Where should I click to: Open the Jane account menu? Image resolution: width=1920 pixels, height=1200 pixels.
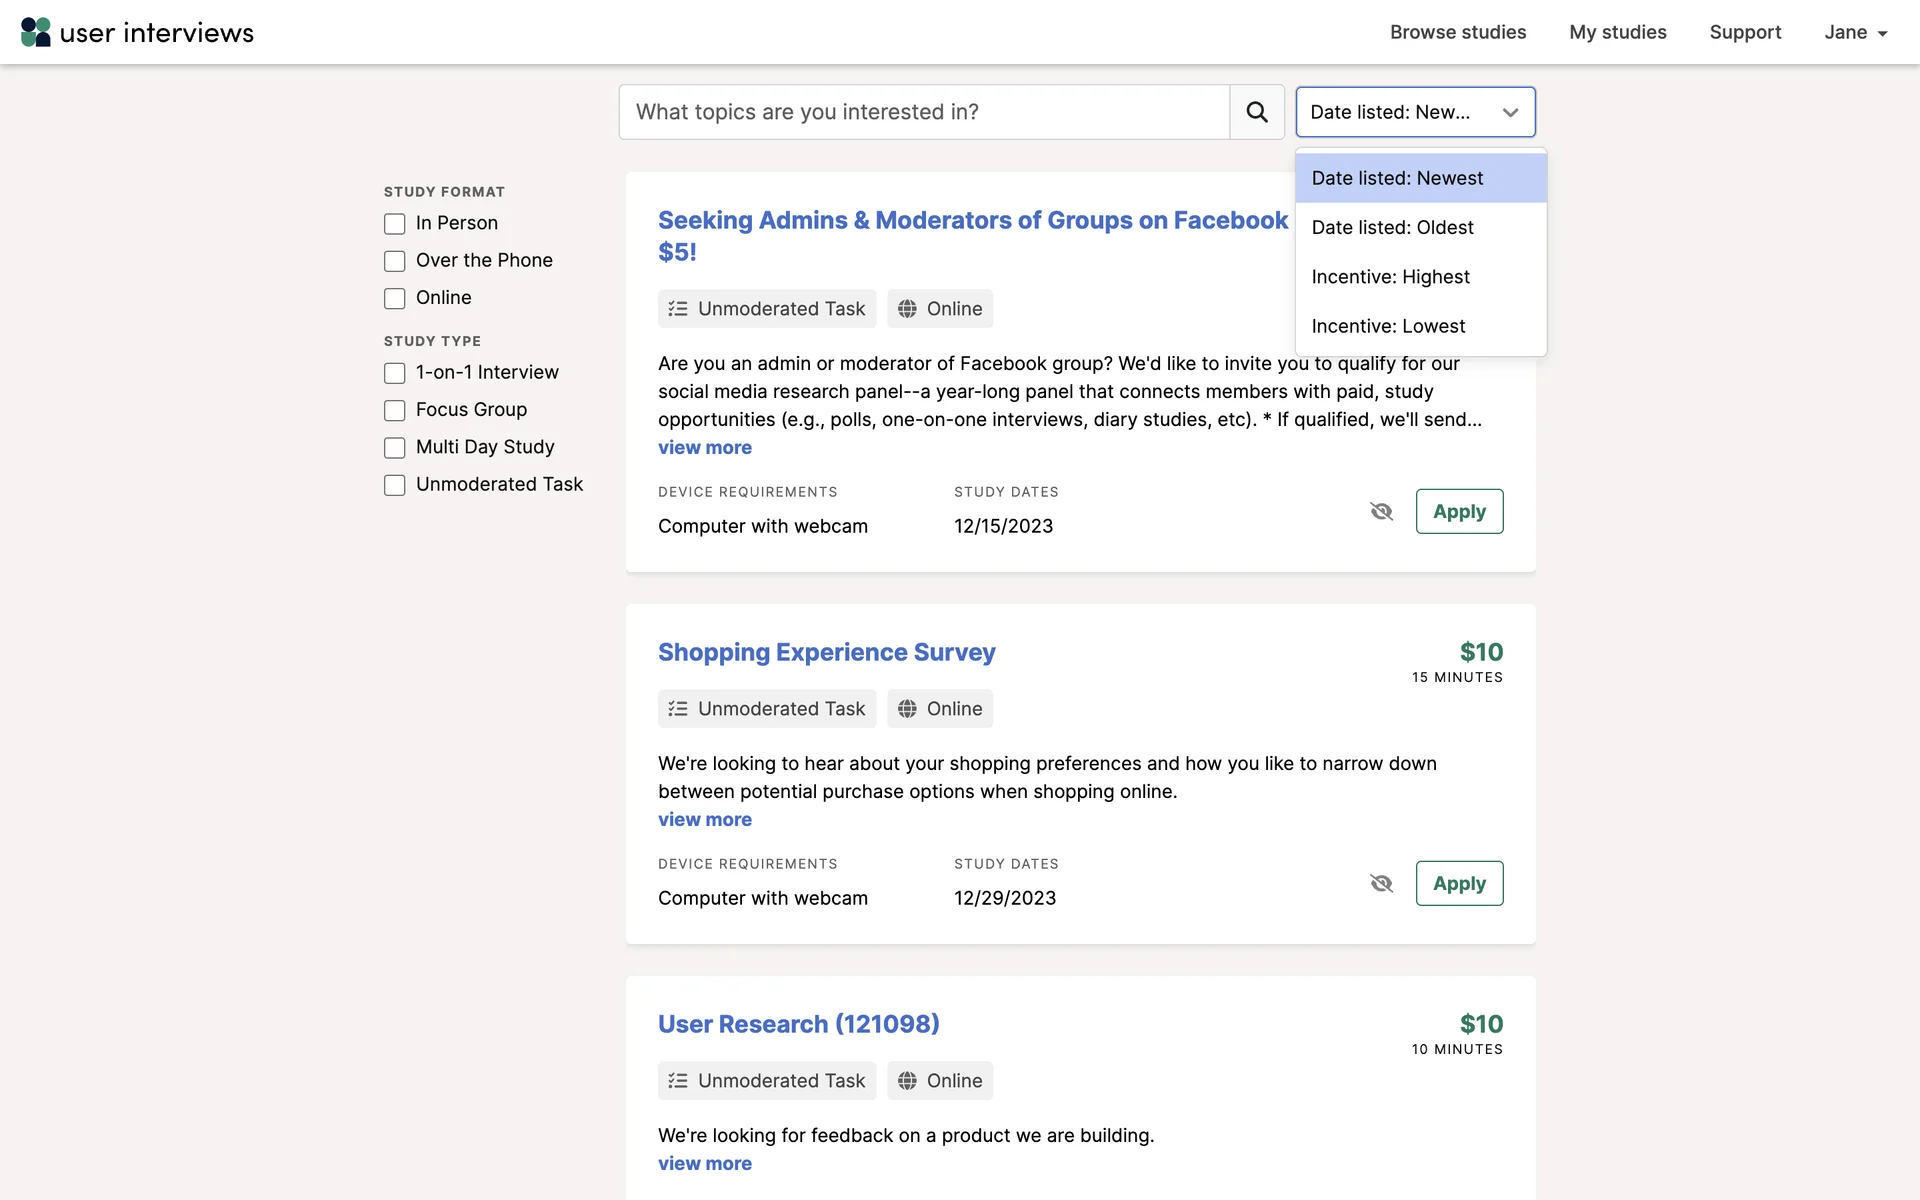pyautogui.click(x=1855, y=32)
